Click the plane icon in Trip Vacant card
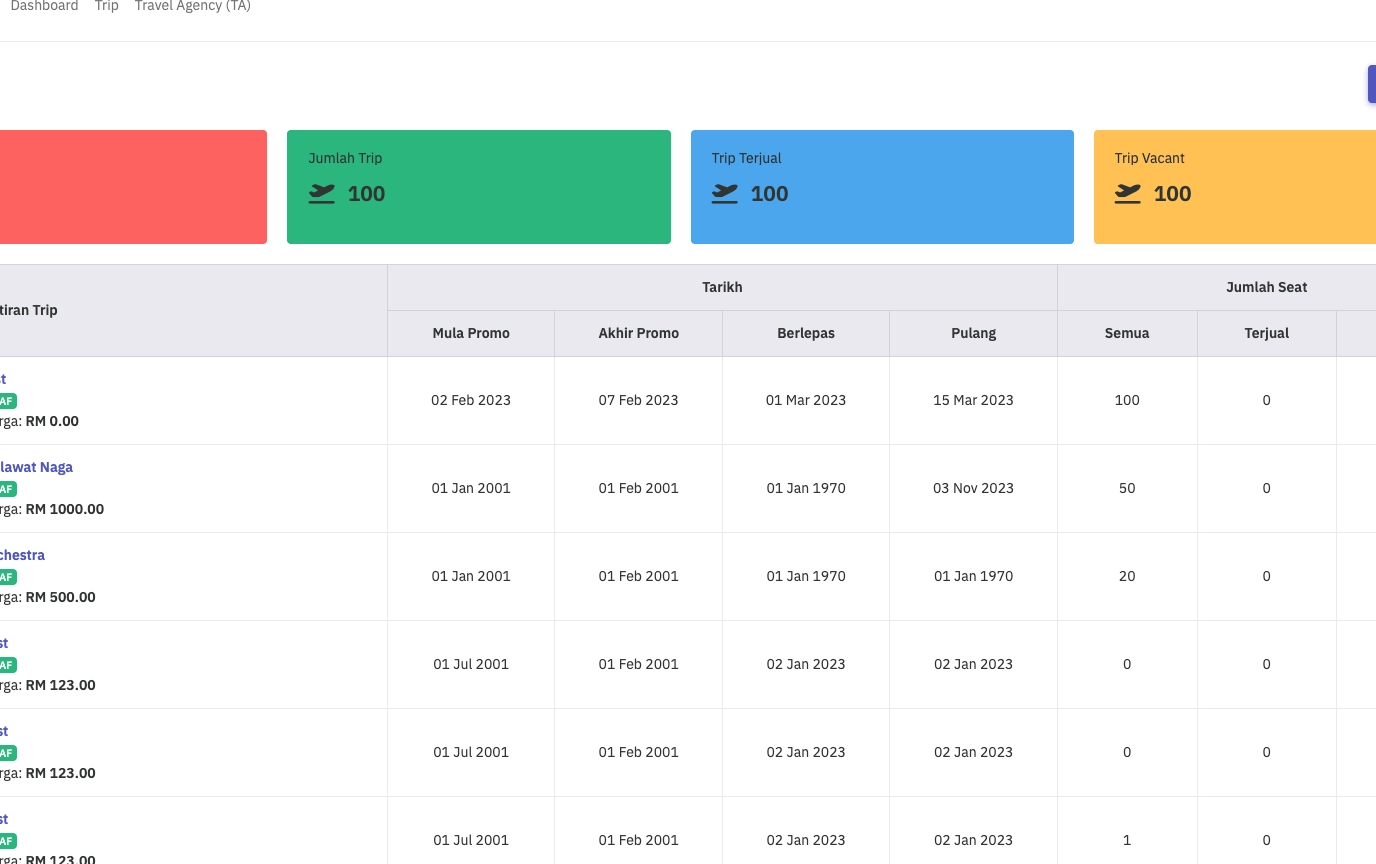The height and width of the screenshot is (864, 1376). coord(1128,194)
